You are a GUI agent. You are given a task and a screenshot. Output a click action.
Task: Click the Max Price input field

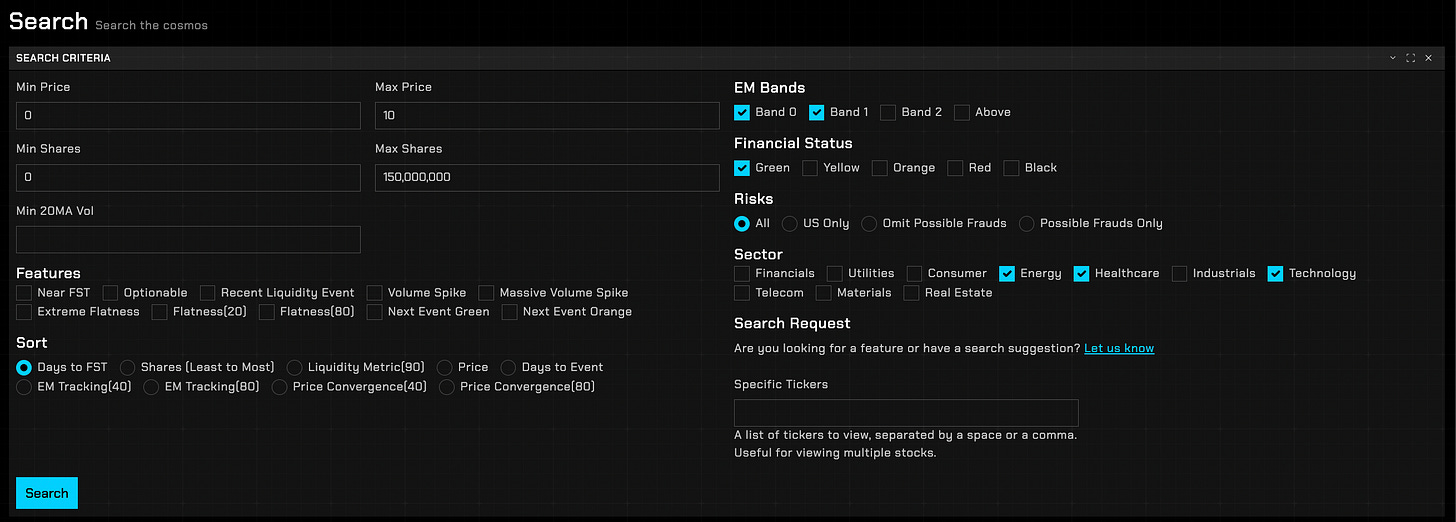tap(547, 115)
